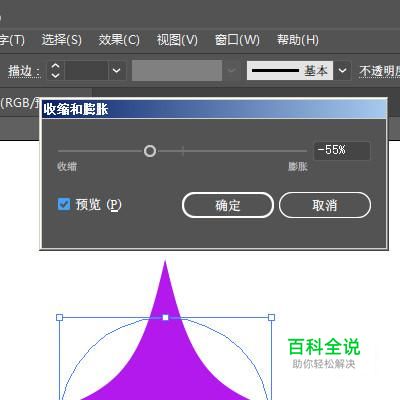Open the 效果(C) menu

[x=119, y=40]
